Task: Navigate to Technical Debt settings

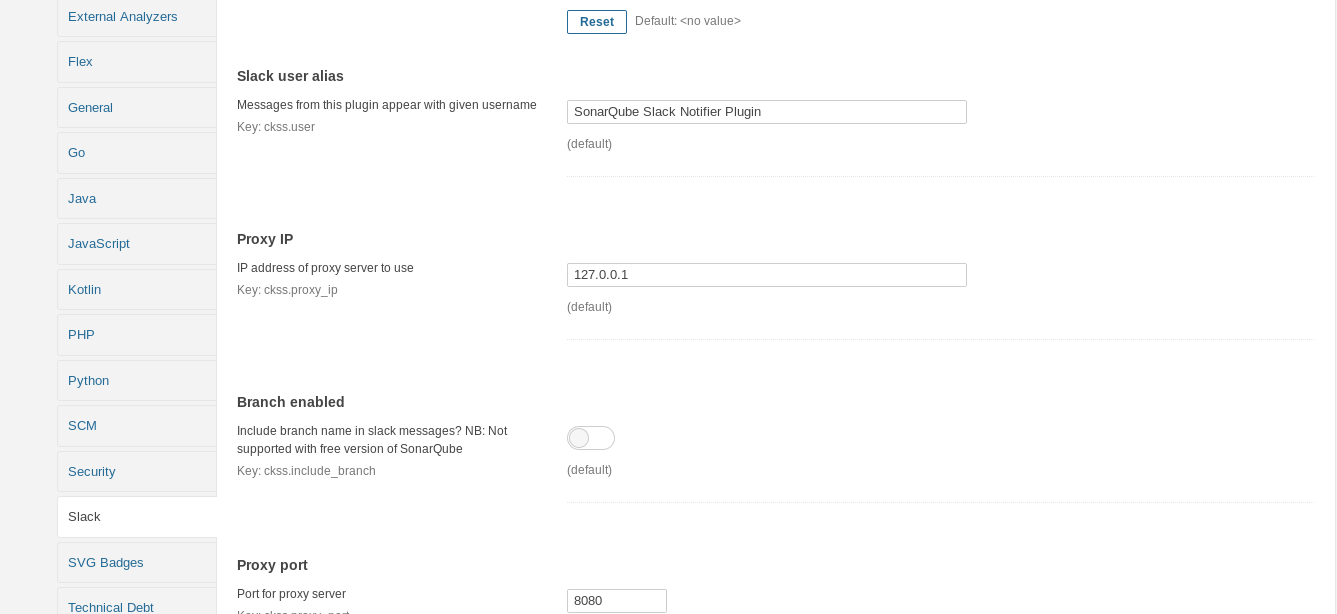Action: click(x=110, y=608)
